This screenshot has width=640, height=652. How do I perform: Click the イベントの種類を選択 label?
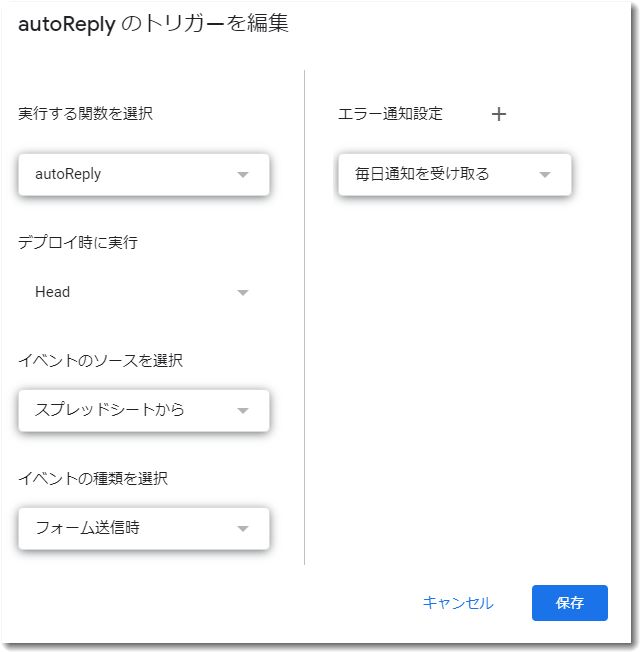[93, 478]
